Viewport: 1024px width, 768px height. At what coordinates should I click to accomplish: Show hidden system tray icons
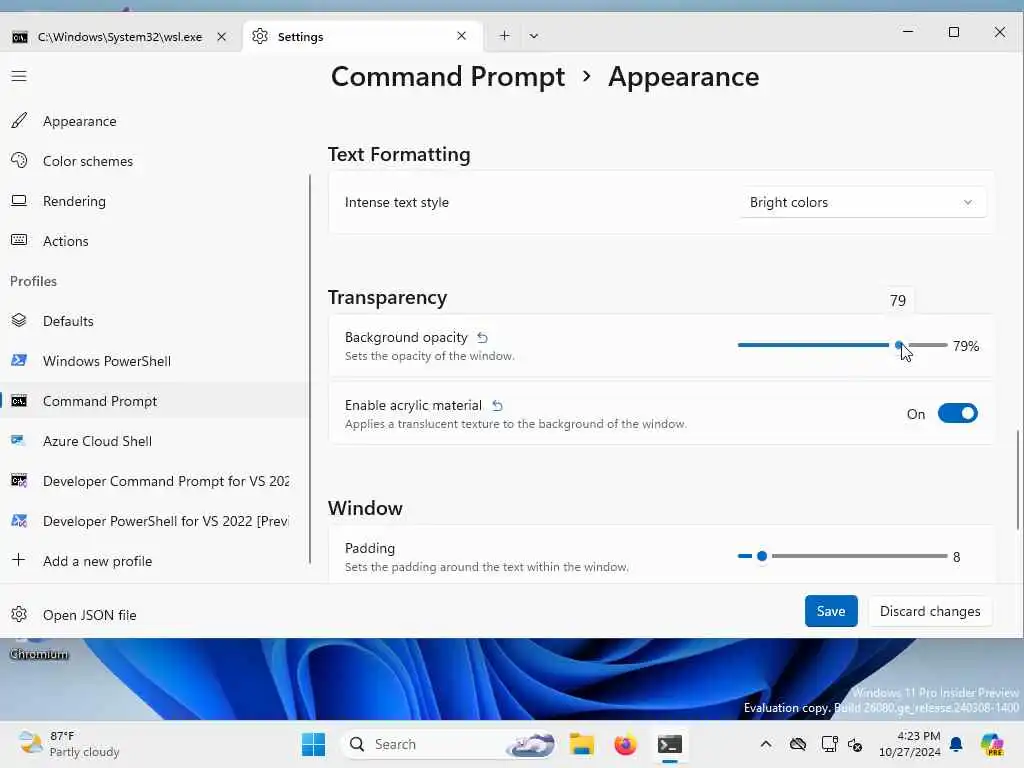(x=766, y=744)
